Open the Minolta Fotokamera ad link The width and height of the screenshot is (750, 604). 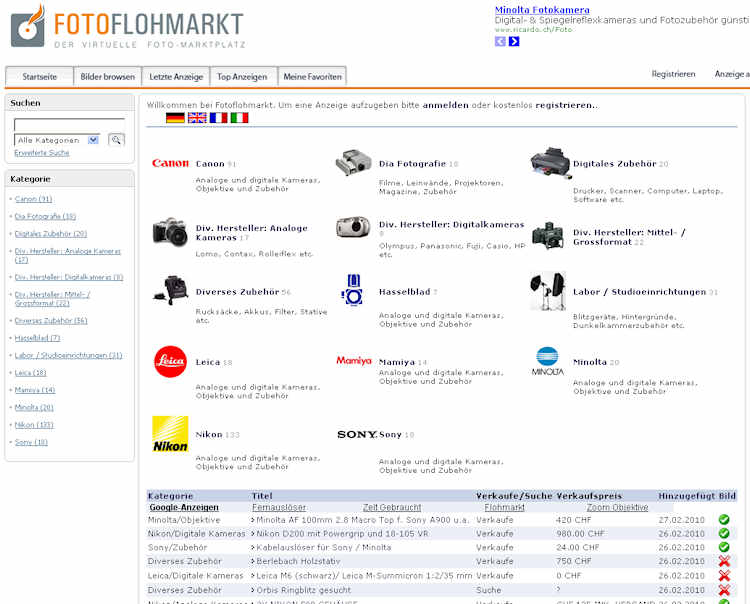(x=542, y=10)
